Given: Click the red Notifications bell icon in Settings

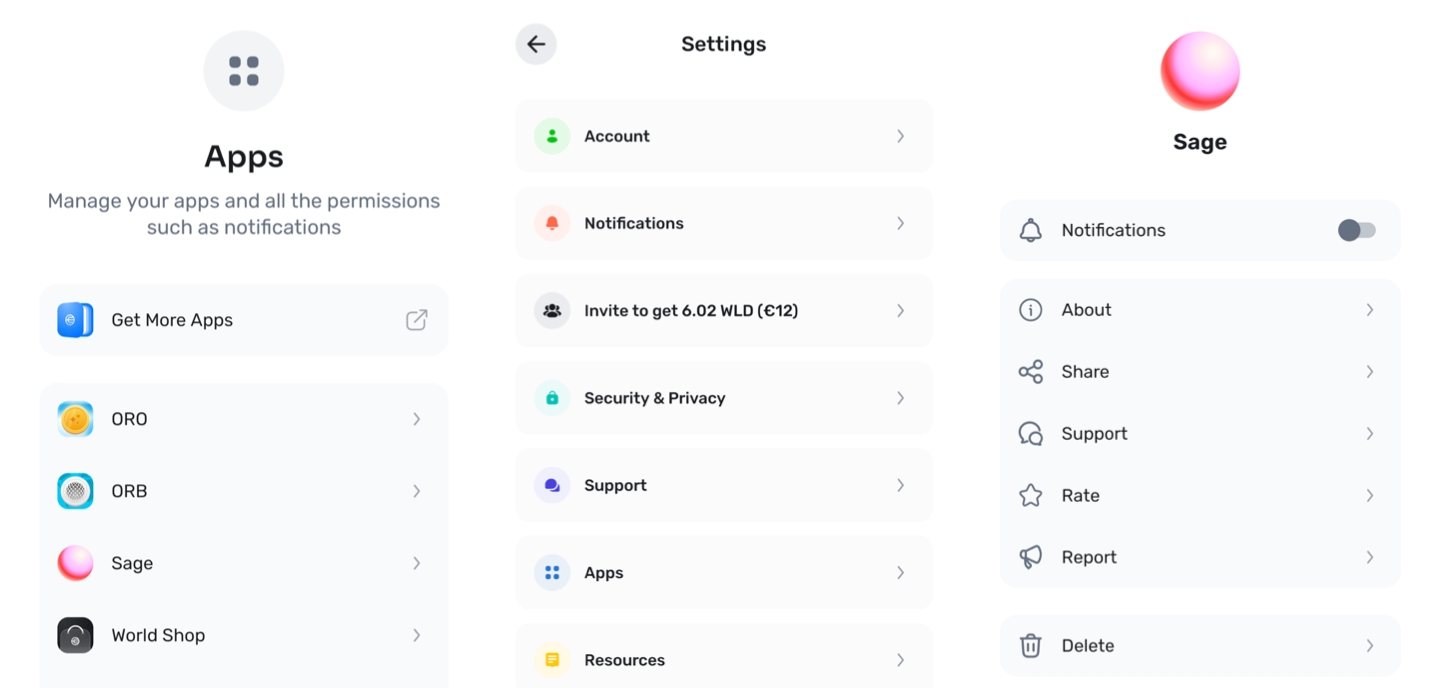Looking at the screenshot, I should click(552, 223).
